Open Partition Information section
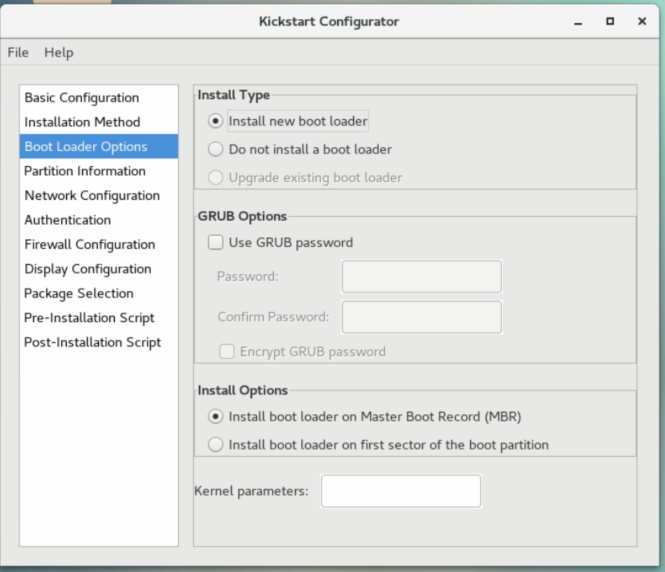This screenshot has height=572, width=665. click(x=98, y=171)
